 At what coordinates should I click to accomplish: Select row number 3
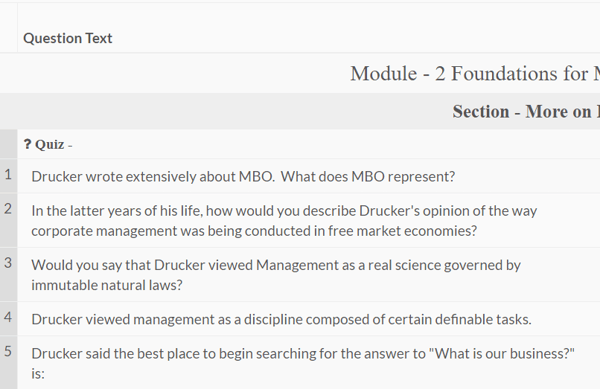(8, 263)
